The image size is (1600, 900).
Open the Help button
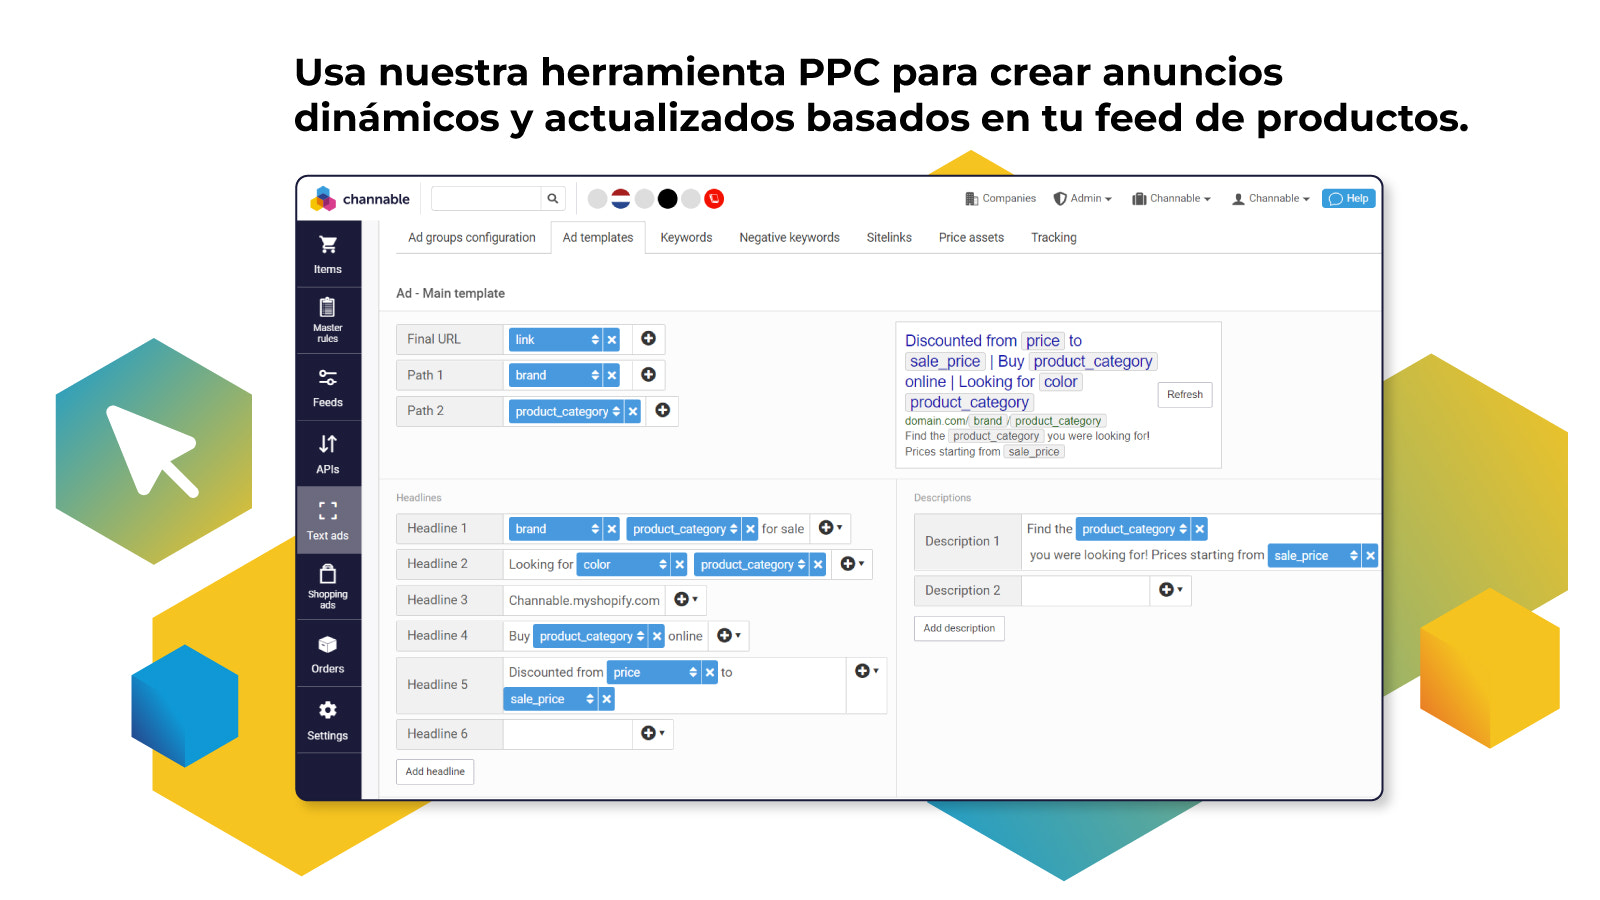pyautogui.click(x=1348, y=199)
